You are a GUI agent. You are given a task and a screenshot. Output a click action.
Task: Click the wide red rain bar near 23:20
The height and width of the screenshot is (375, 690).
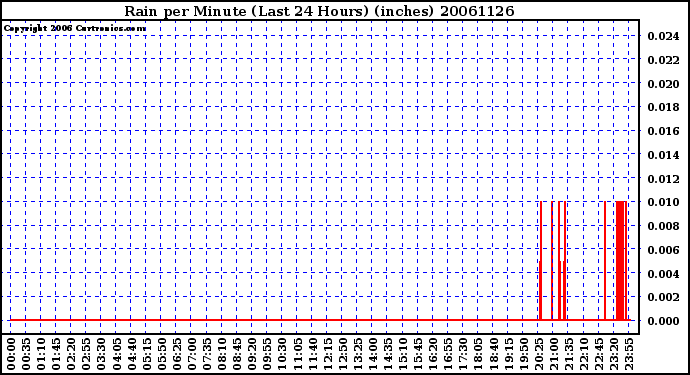point(620,261)
